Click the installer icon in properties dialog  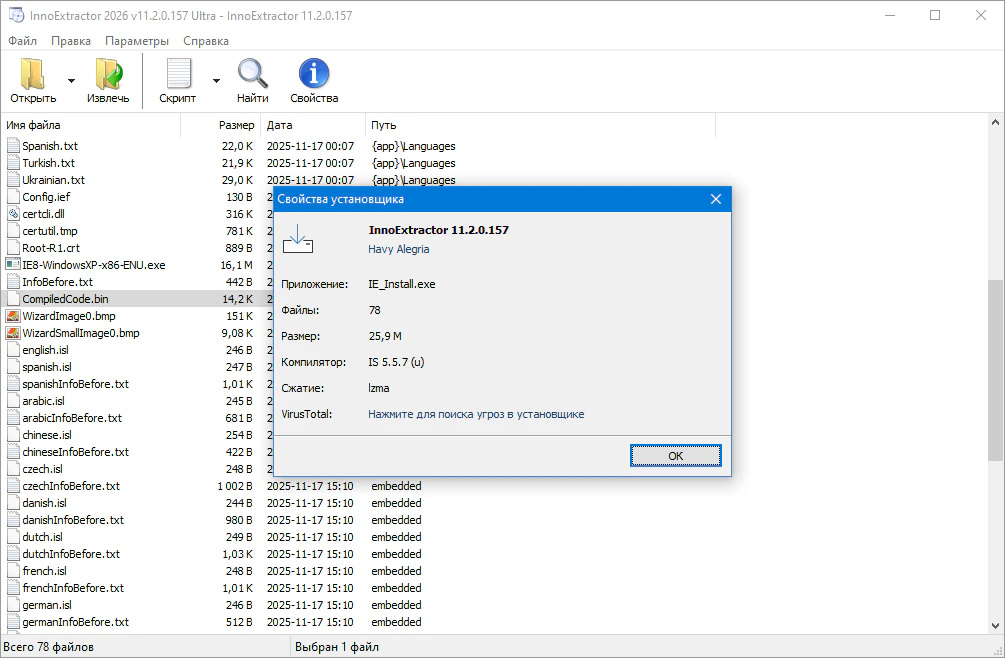[298, 239]
